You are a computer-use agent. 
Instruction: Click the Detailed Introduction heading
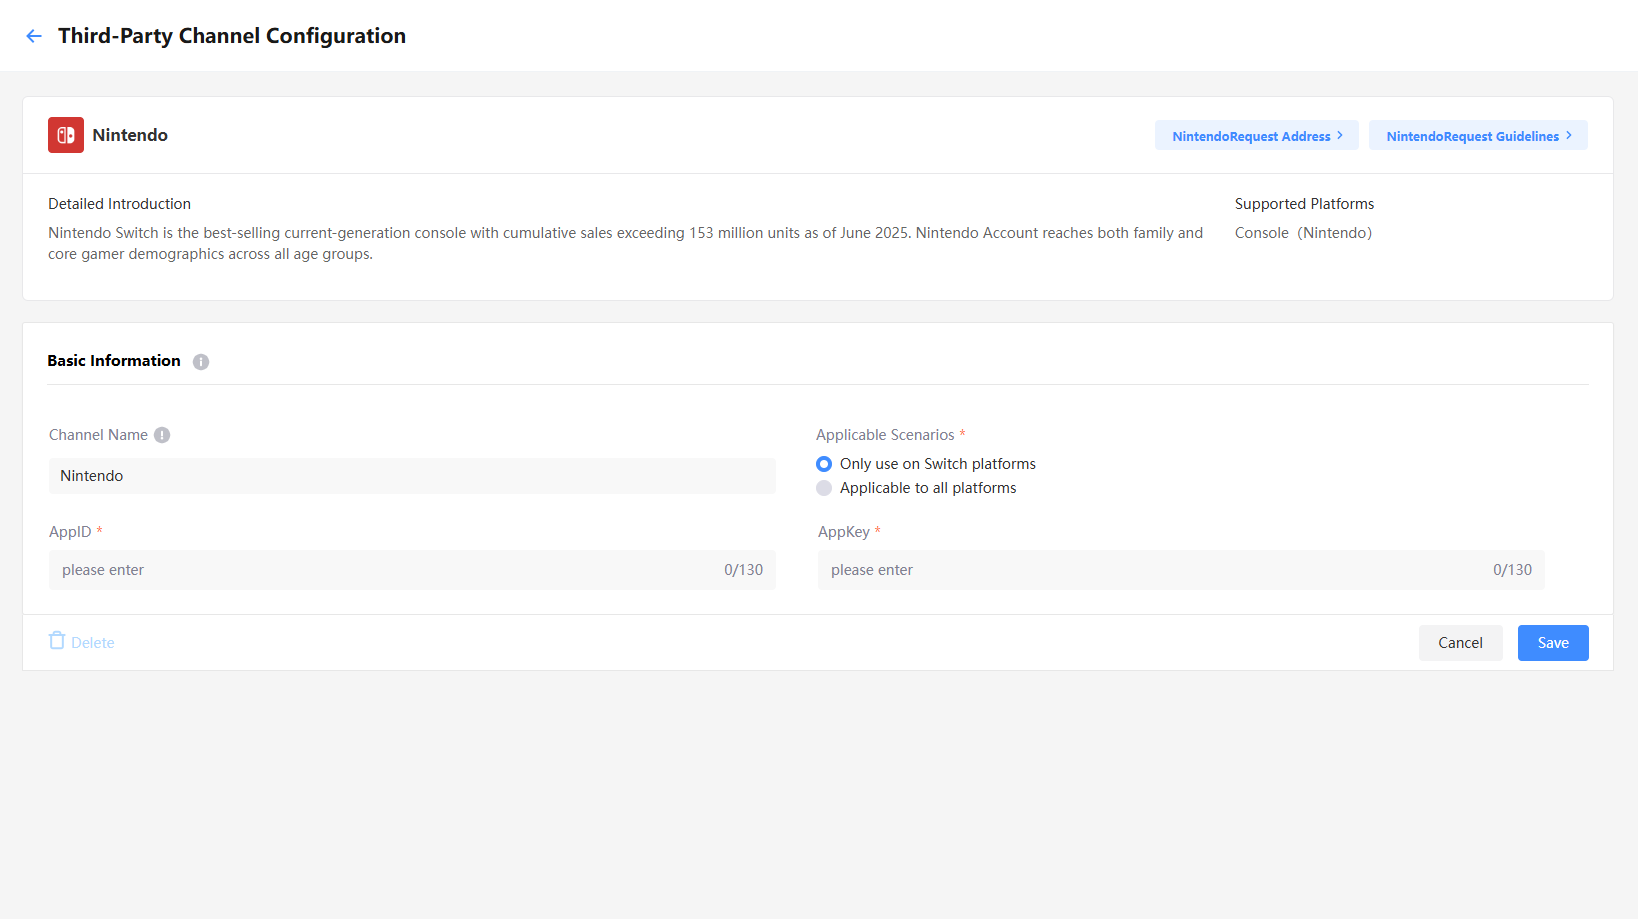[119, 204]
